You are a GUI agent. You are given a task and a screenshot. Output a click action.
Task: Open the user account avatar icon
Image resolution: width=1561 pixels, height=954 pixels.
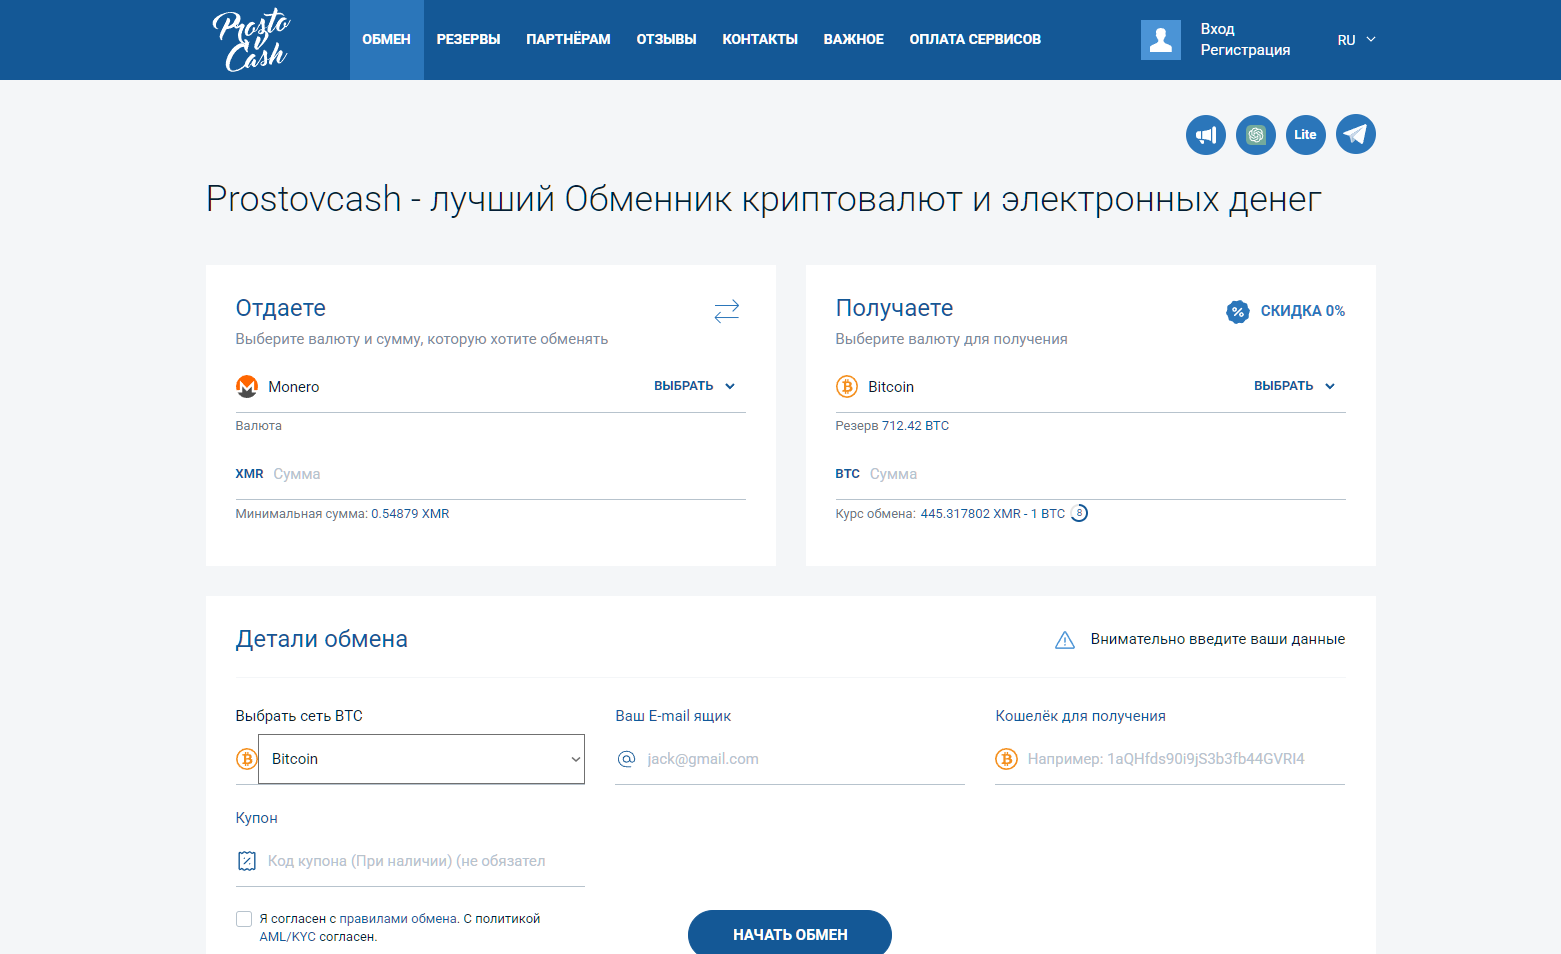[1160, 40]
